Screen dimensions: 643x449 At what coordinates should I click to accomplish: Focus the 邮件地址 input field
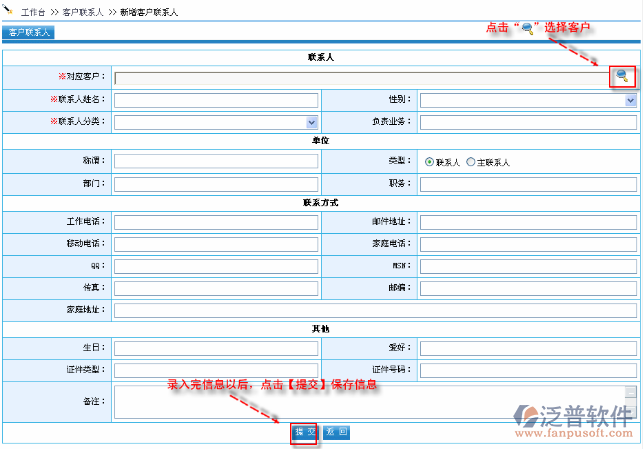click(528, 222)
